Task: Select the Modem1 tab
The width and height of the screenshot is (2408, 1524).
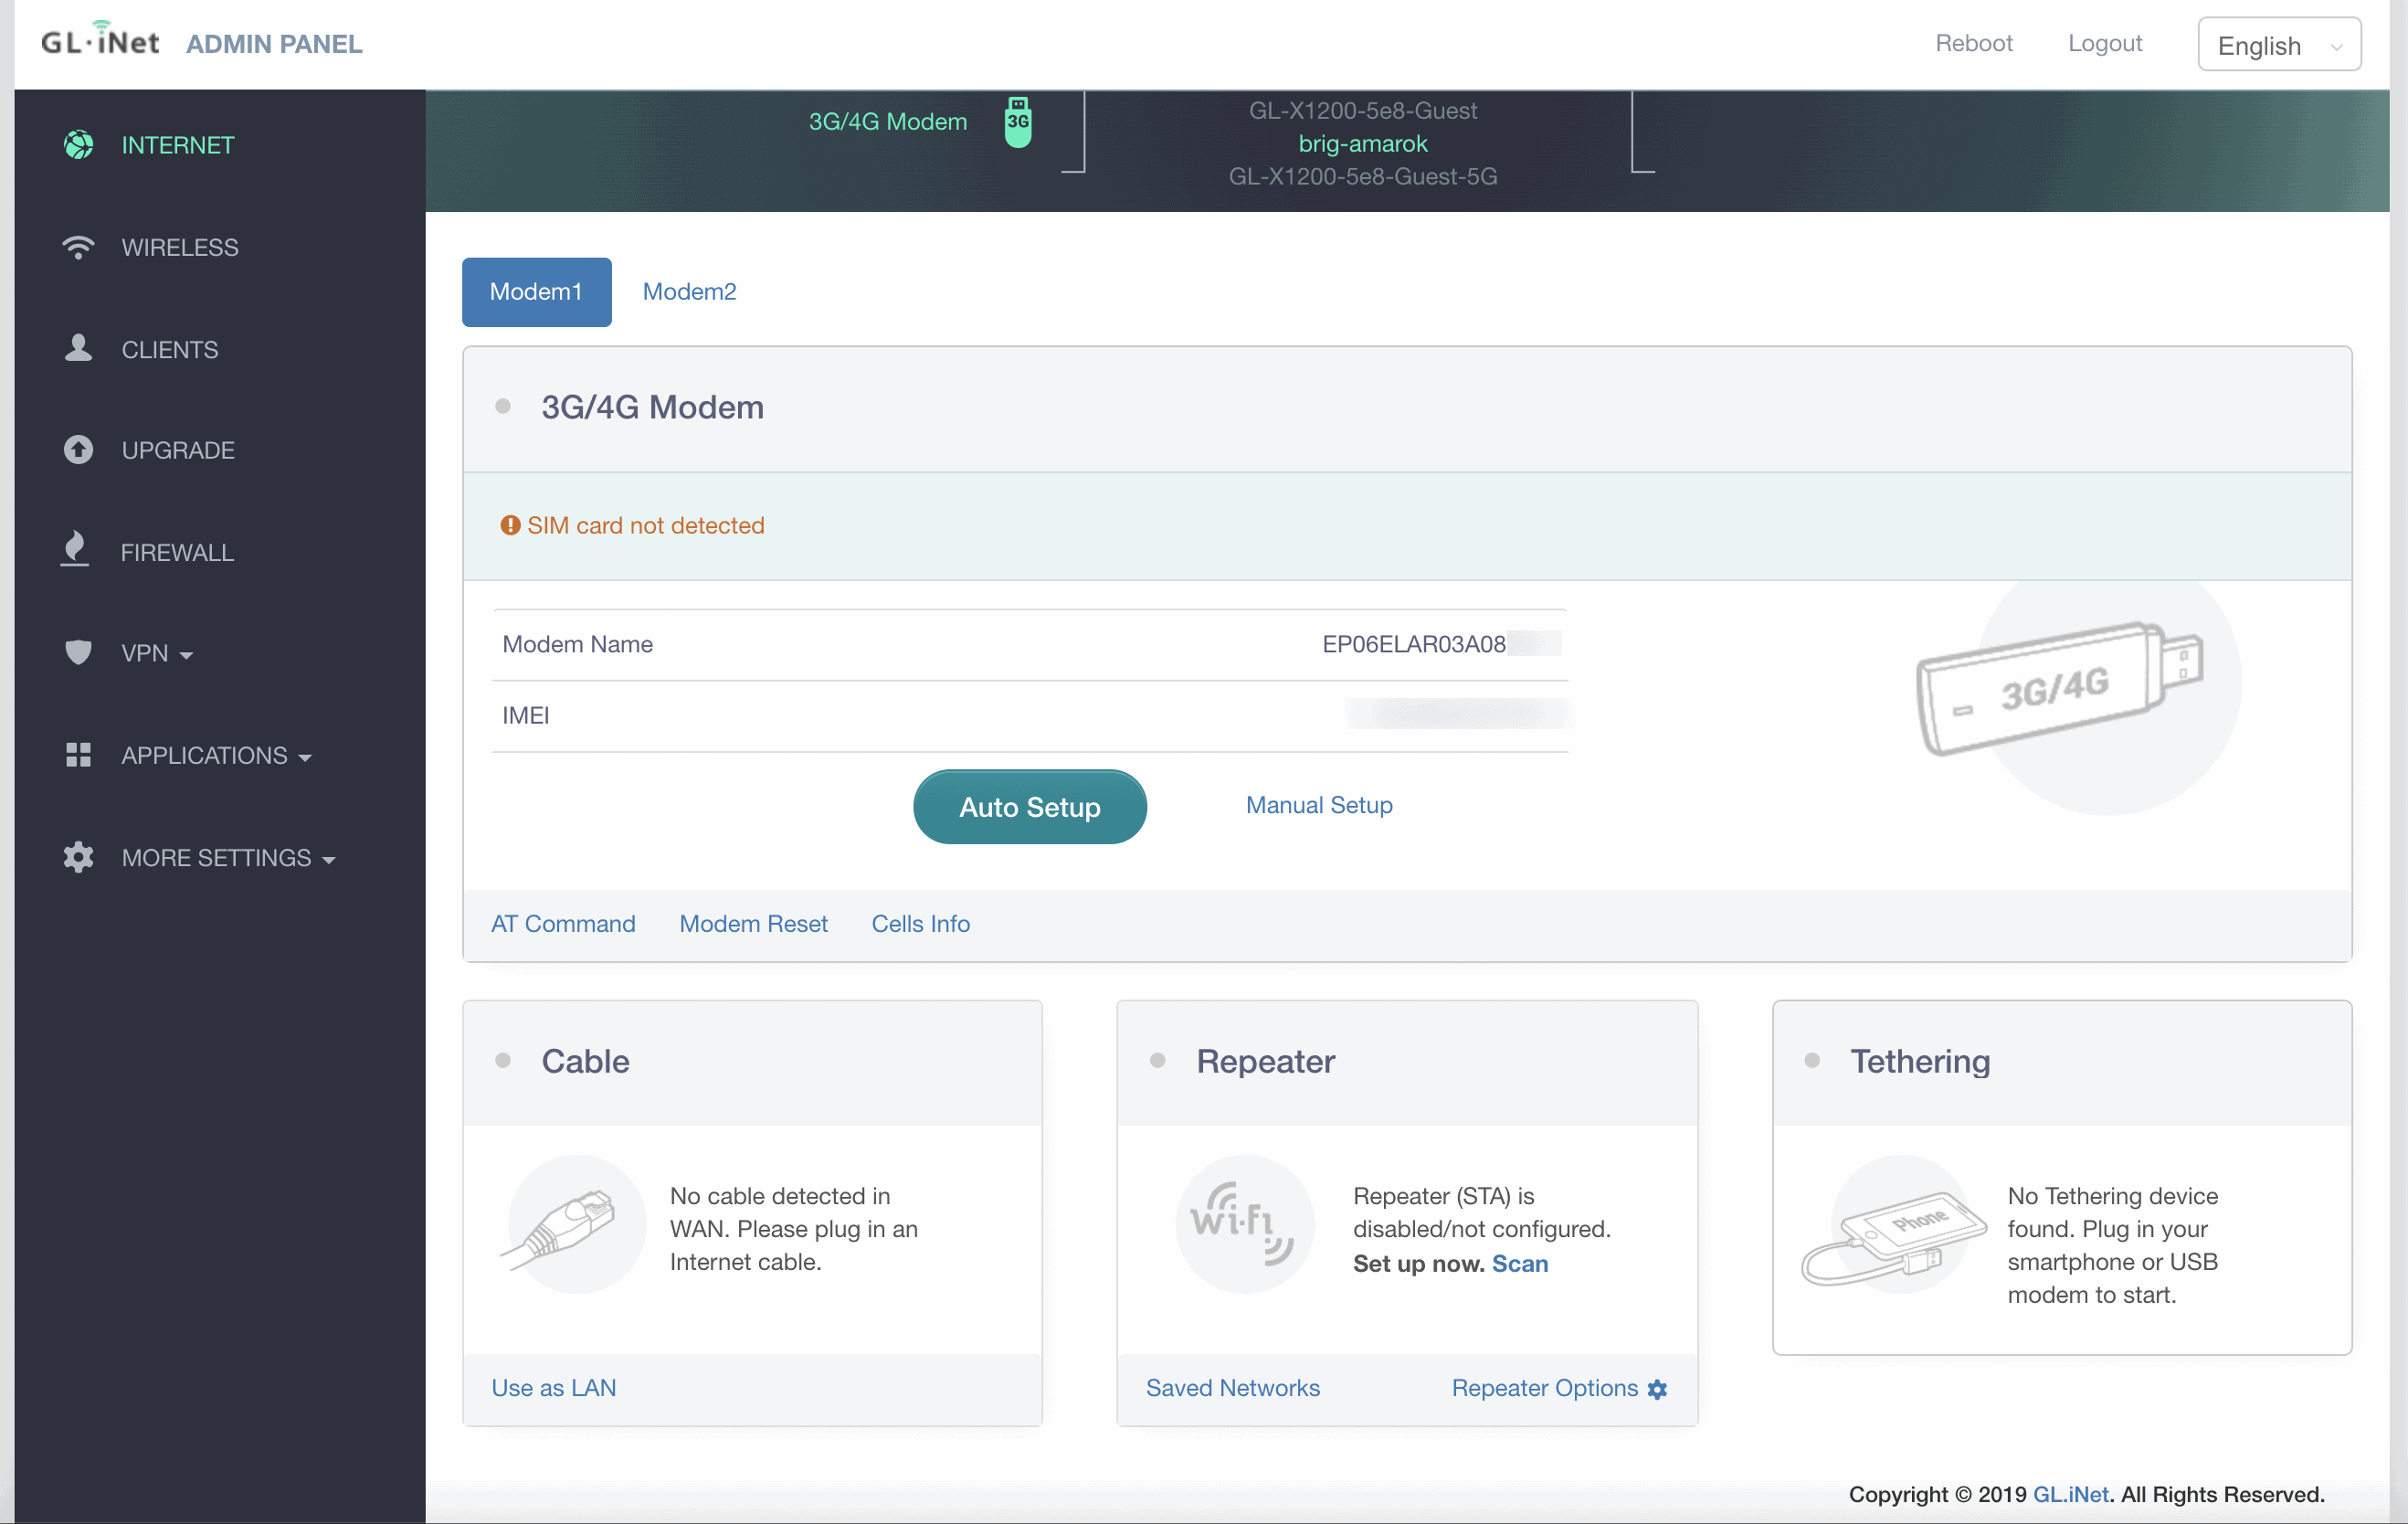Action: (x=536, y=292)
